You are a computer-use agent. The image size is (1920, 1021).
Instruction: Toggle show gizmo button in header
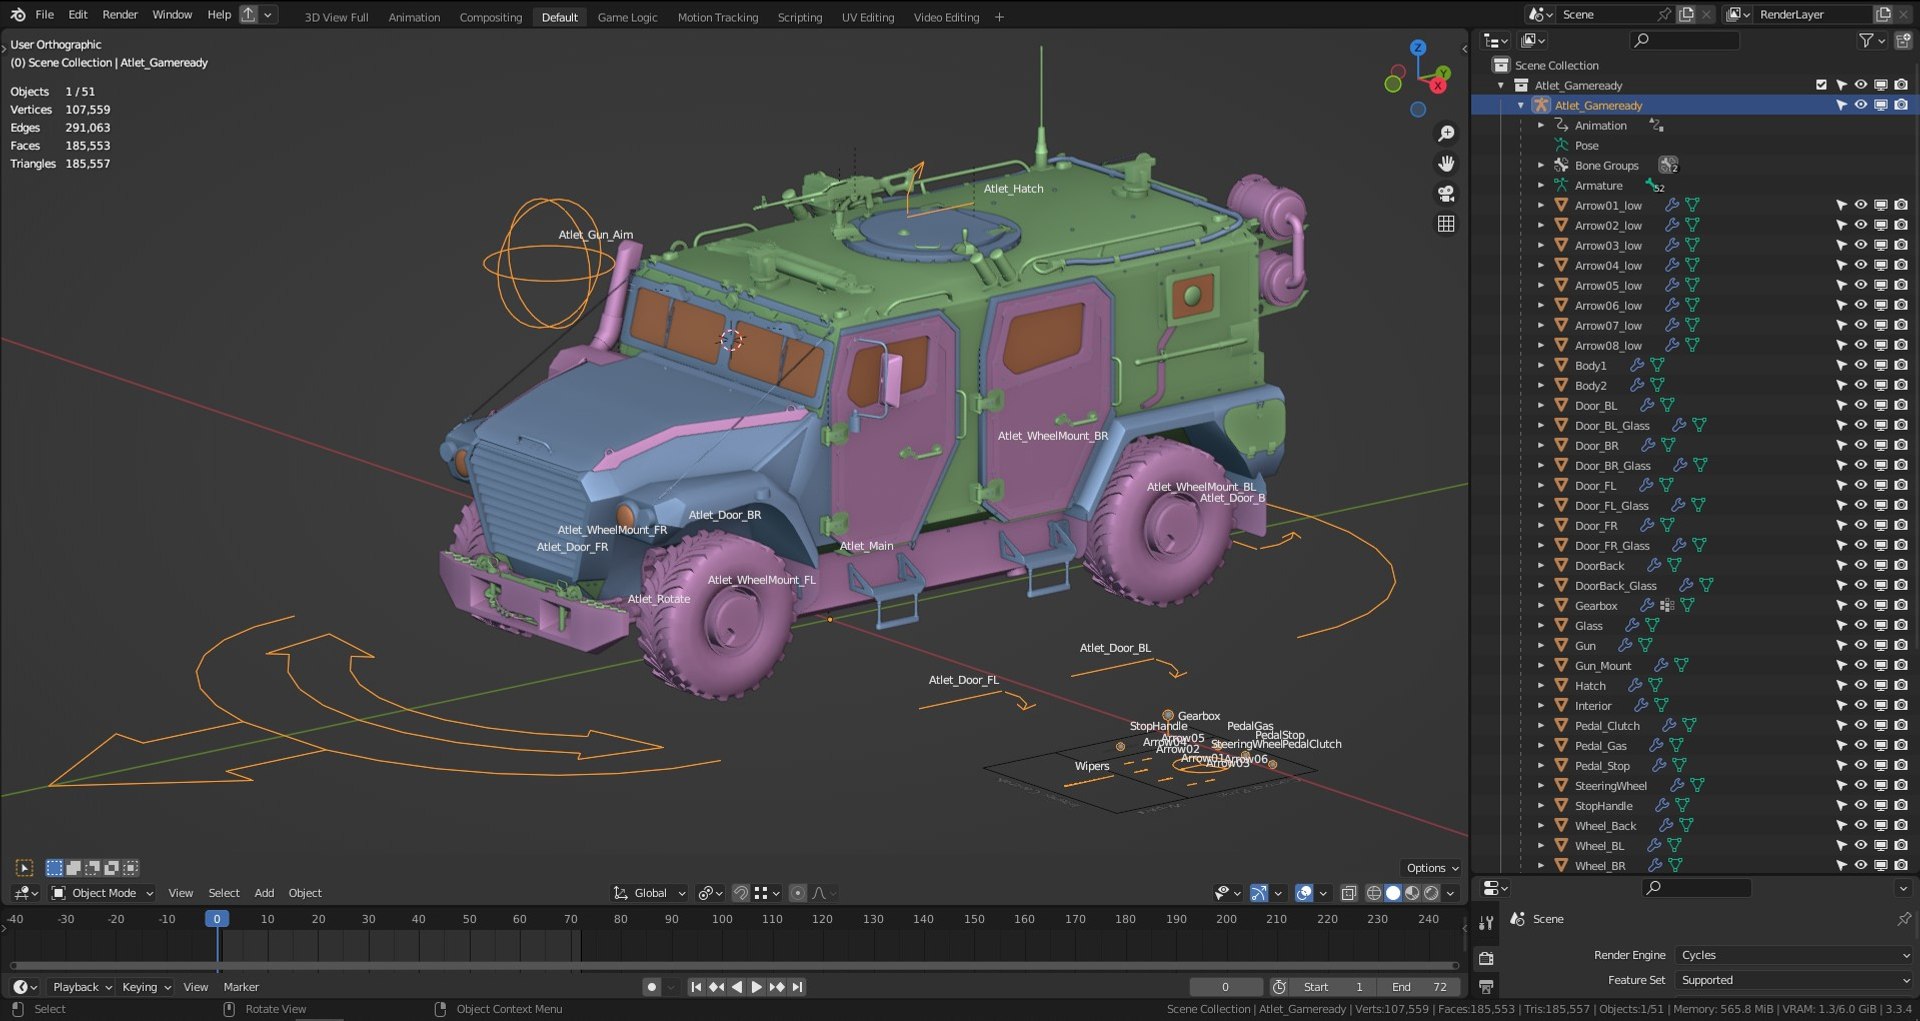click(1259, 893)
